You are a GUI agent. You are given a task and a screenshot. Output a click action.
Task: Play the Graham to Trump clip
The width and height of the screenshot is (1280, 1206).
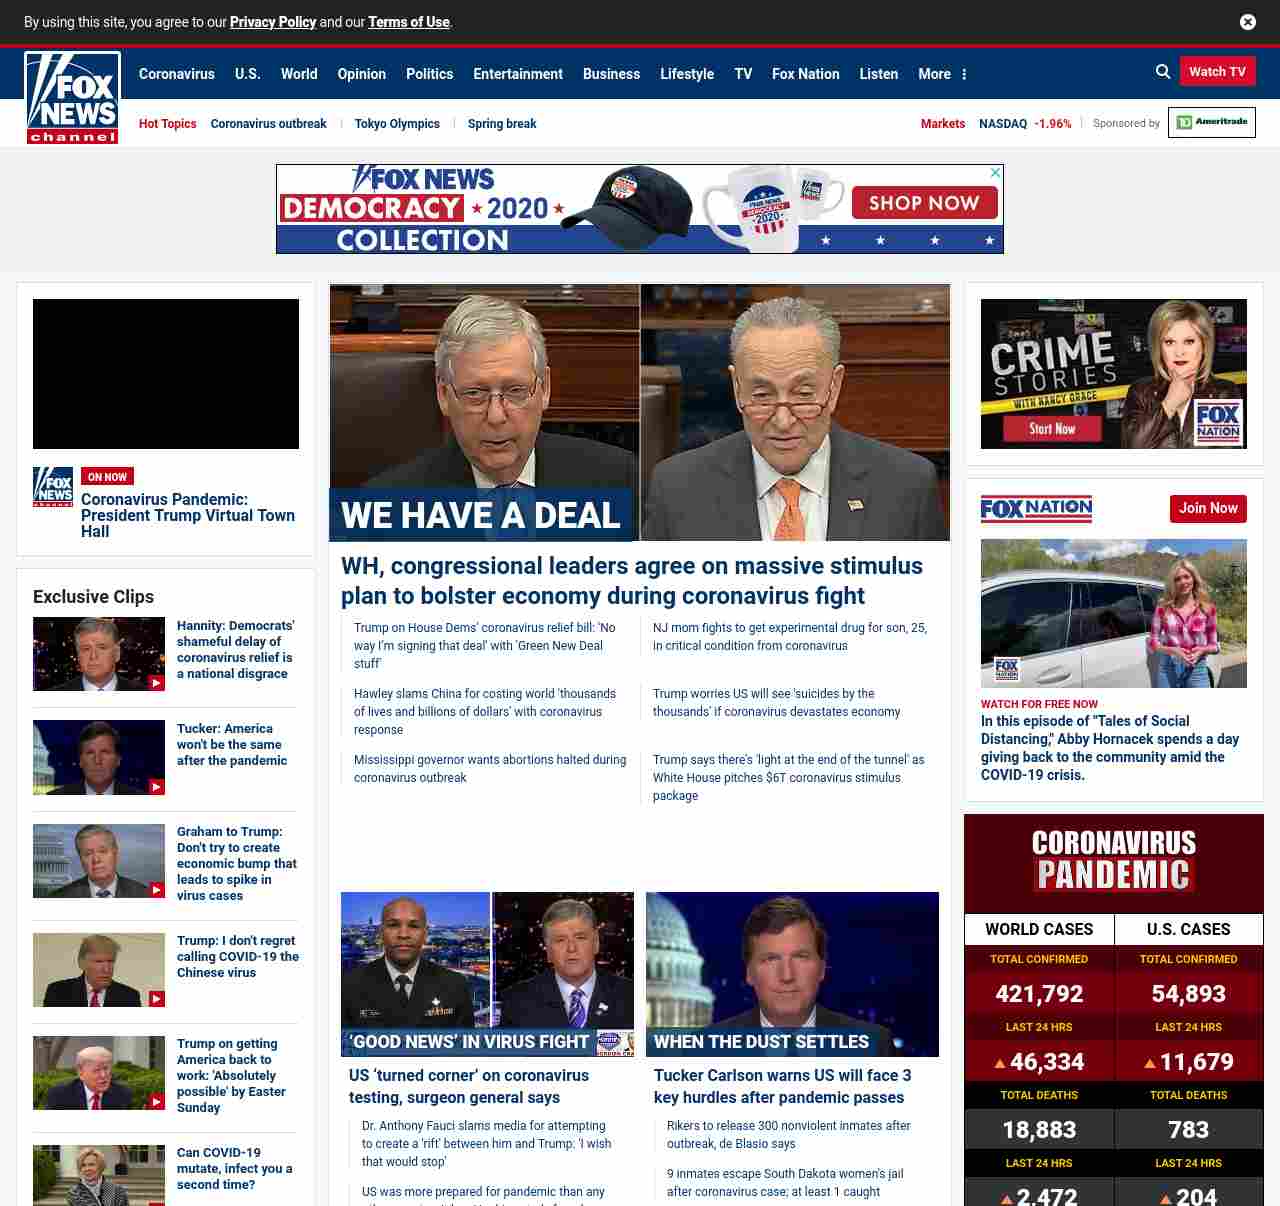point(156,890)
